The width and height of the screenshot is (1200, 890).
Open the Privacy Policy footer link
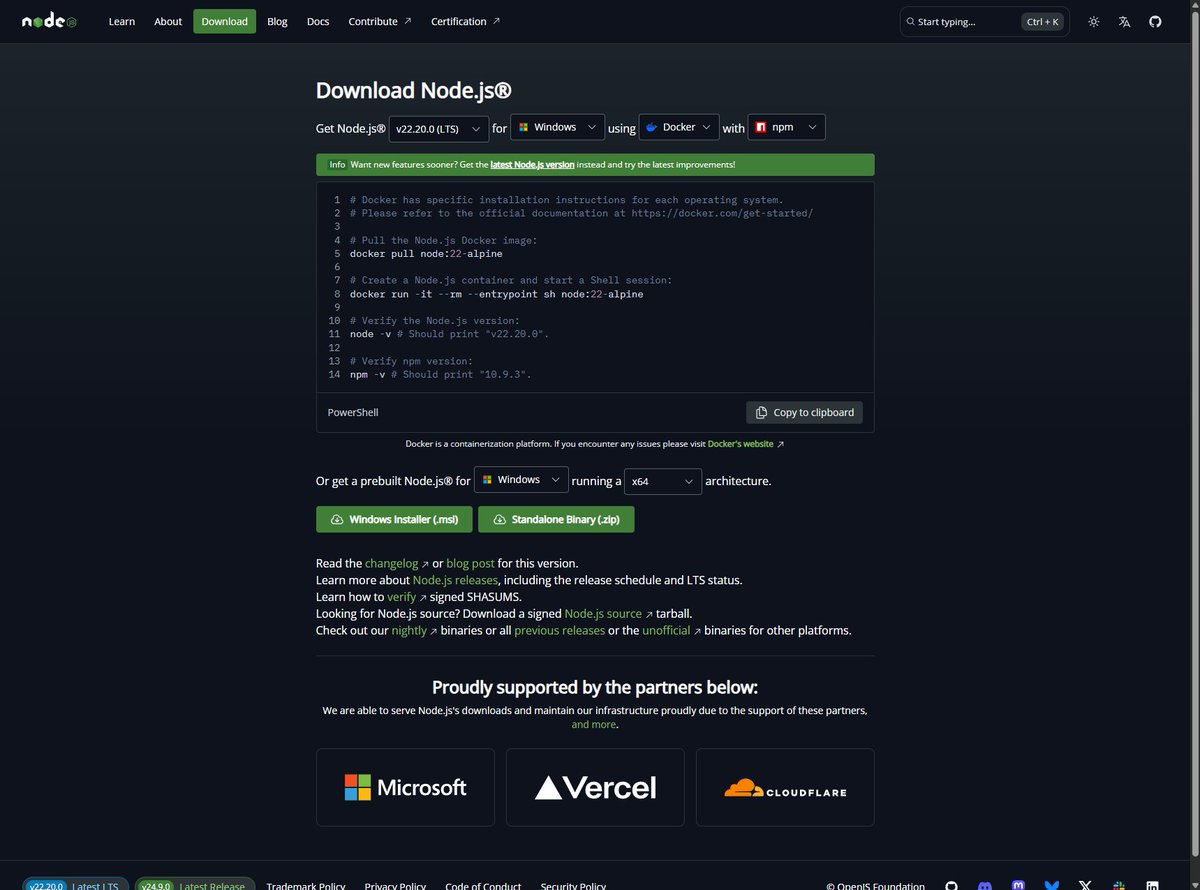click(395, 886)
